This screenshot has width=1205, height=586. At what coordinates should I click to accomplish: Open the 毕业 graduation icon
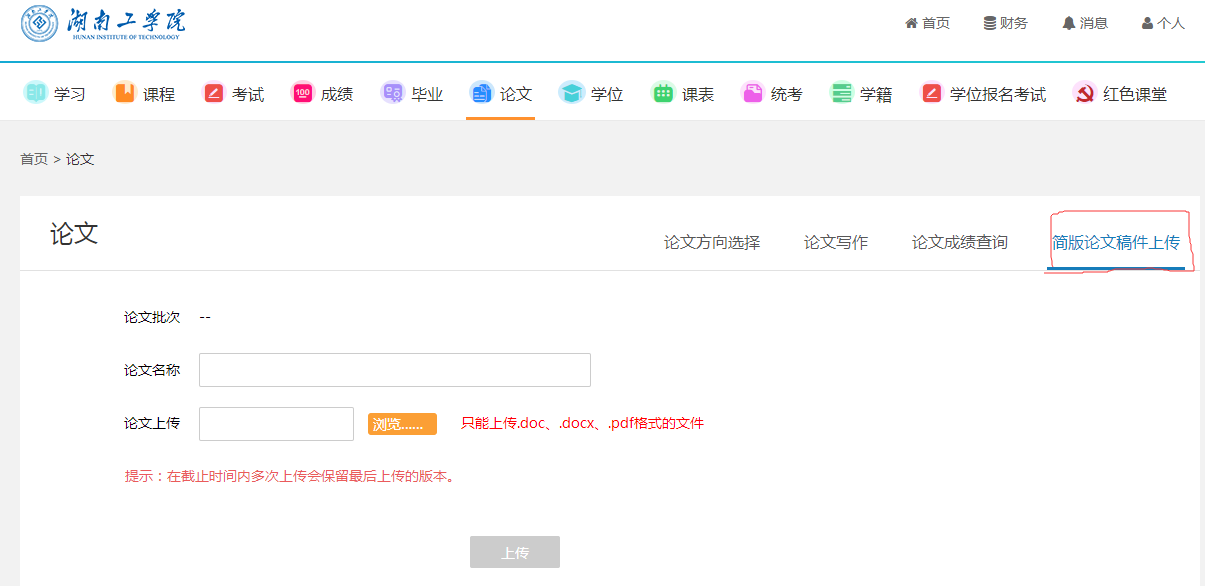click(393, 93)
